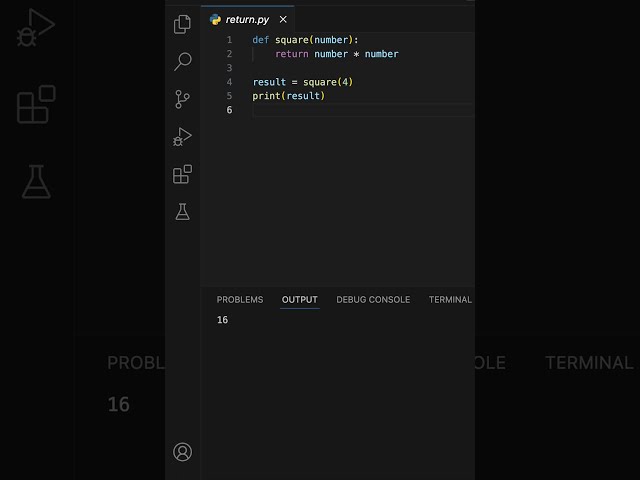Click line number 1 in gutter
The width and height of the screenshot is (640, 480).
point(229,40)
